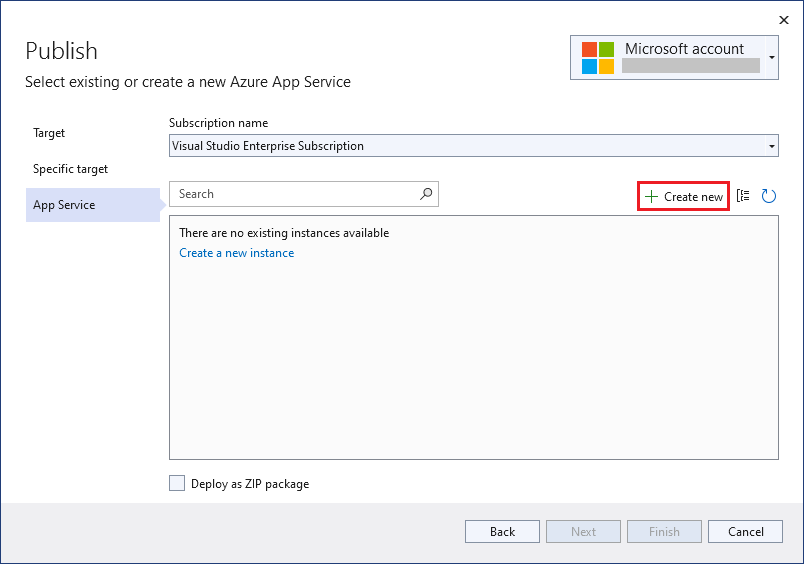Click the Next button
804x564 pixels.
coord(583,532)
